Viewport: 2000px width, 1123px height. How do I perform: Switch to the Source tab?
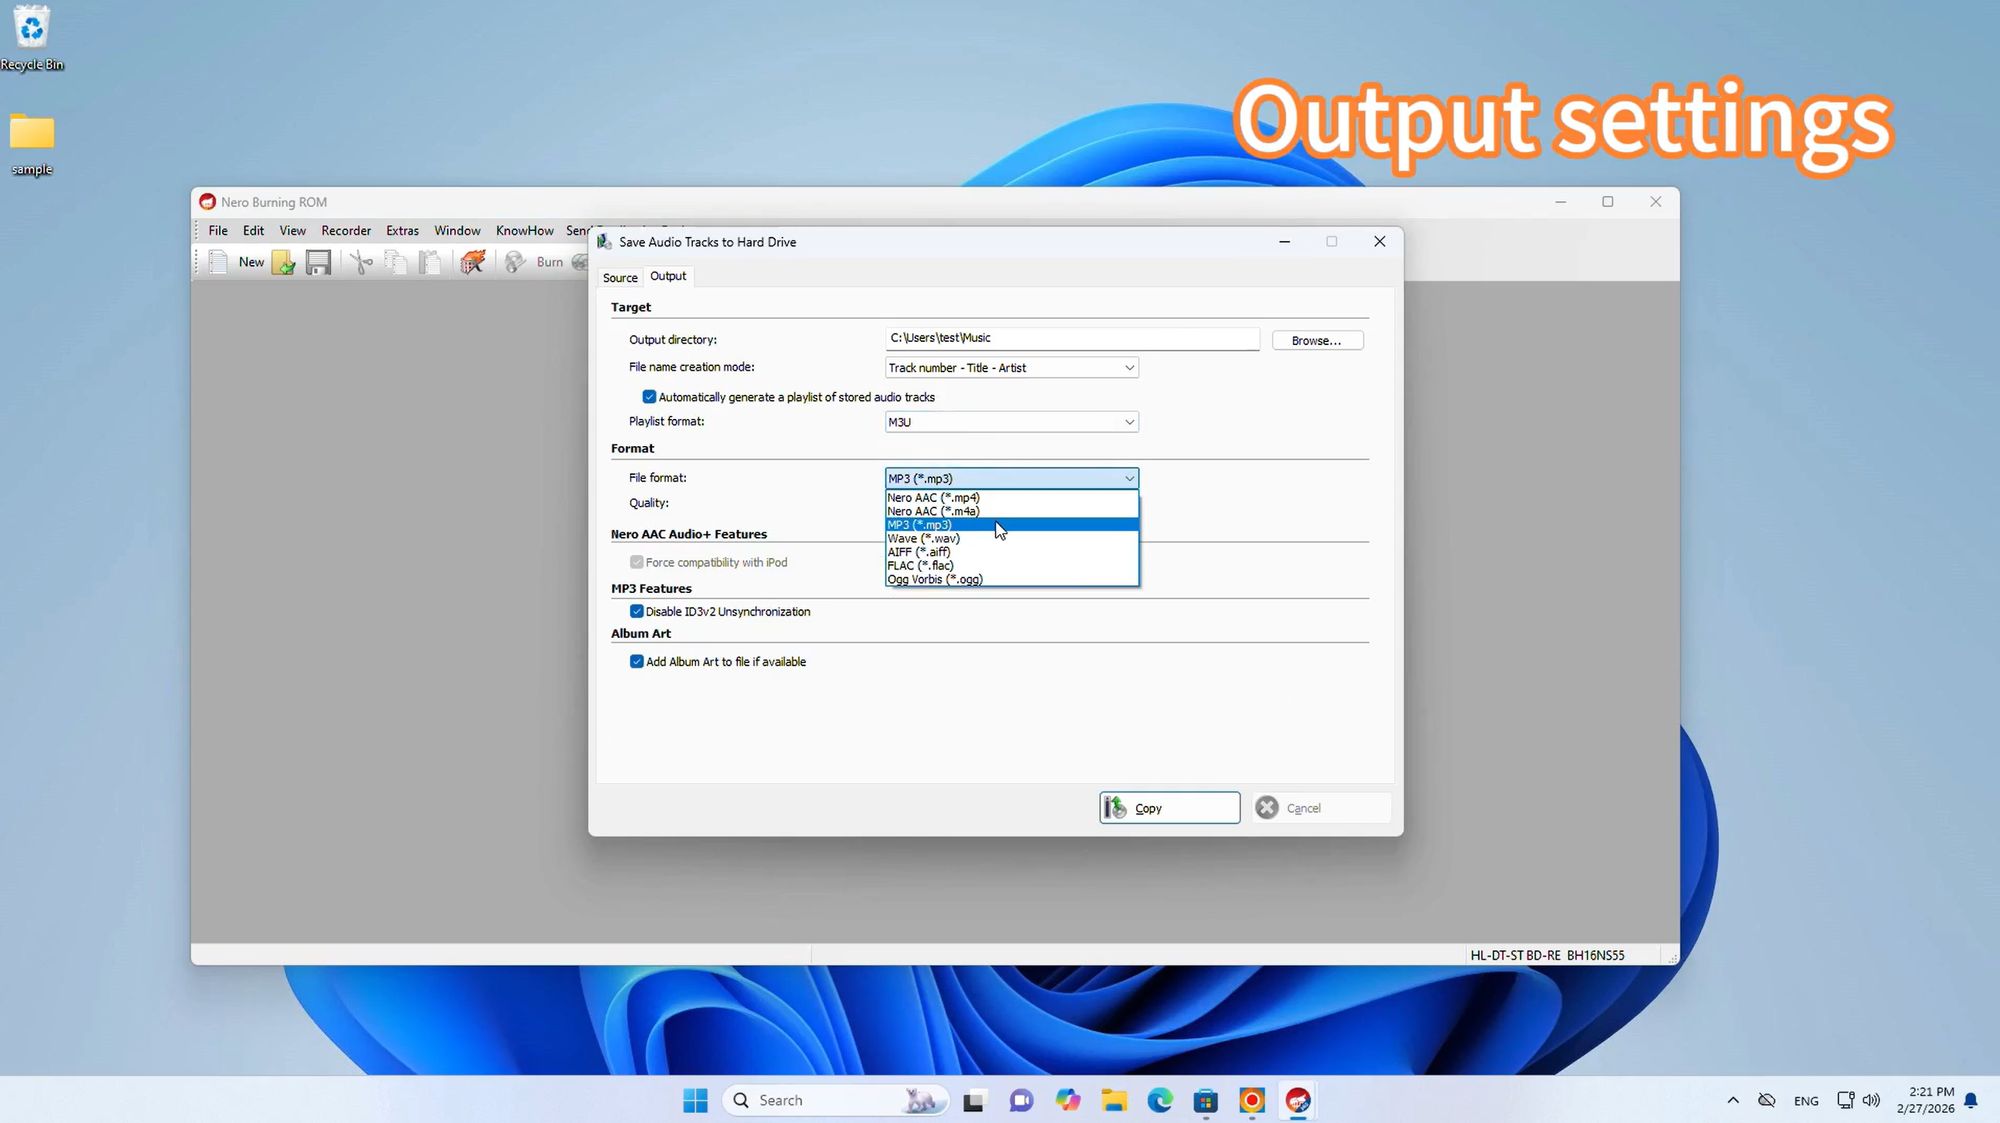click(619, 277)
